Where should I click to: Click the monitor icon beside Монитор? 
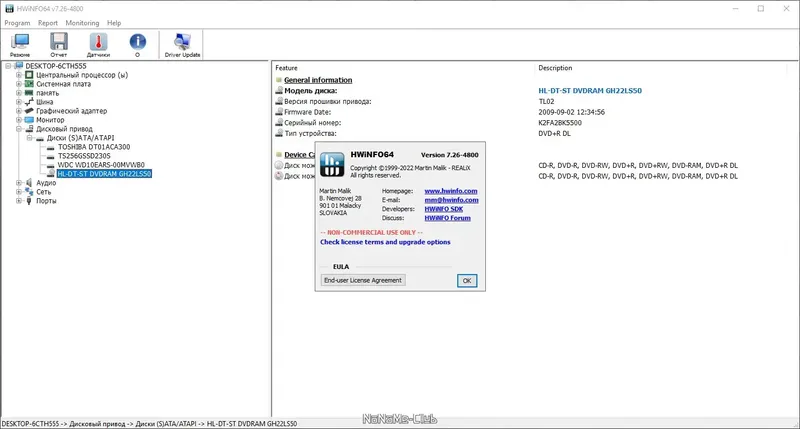(x=29, y=120)
